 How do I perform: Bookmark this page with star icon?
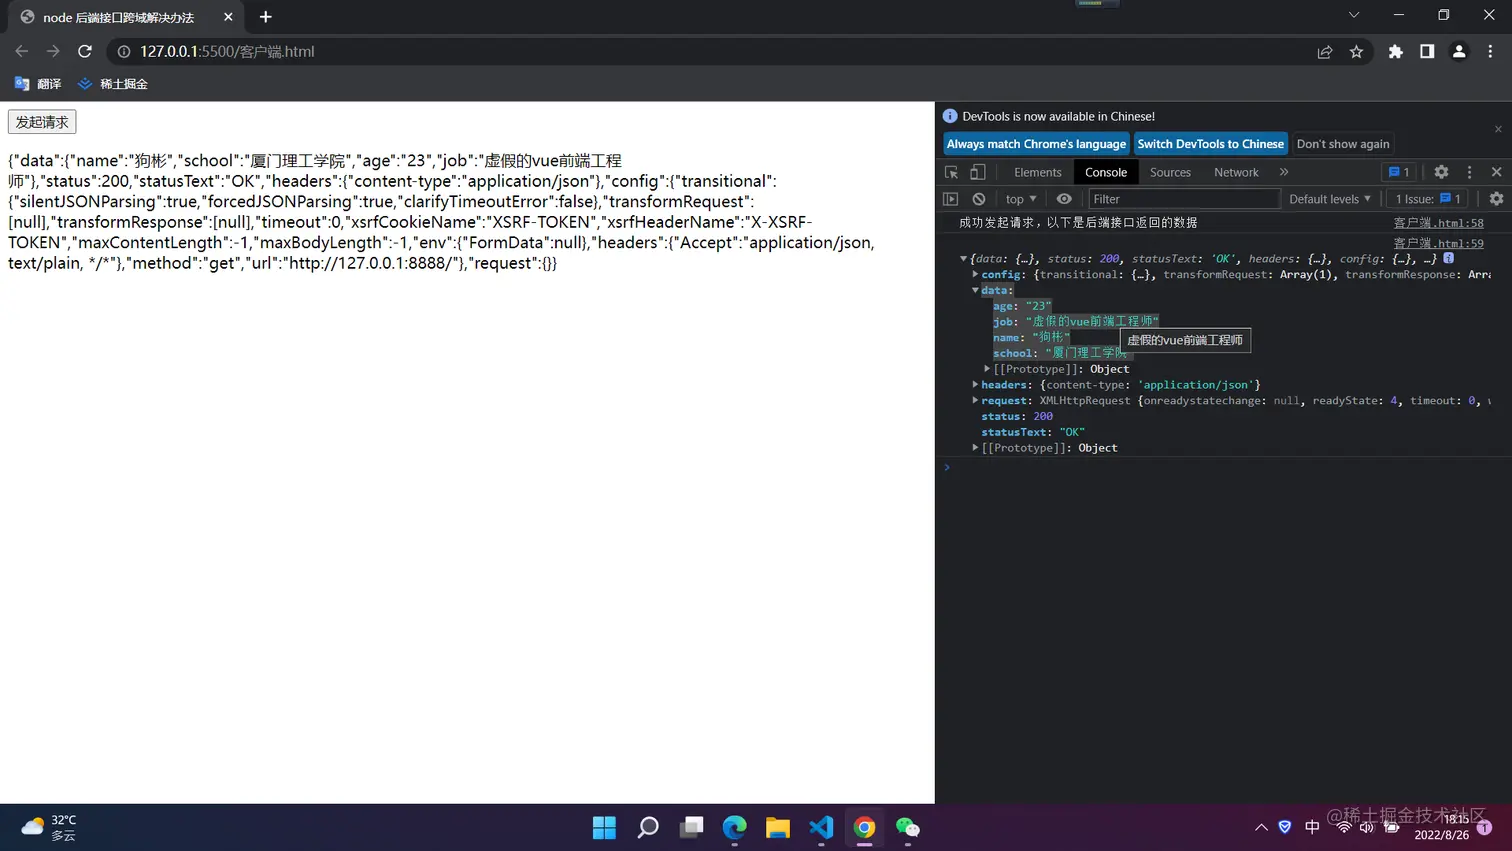click(x=1356, y=51)
